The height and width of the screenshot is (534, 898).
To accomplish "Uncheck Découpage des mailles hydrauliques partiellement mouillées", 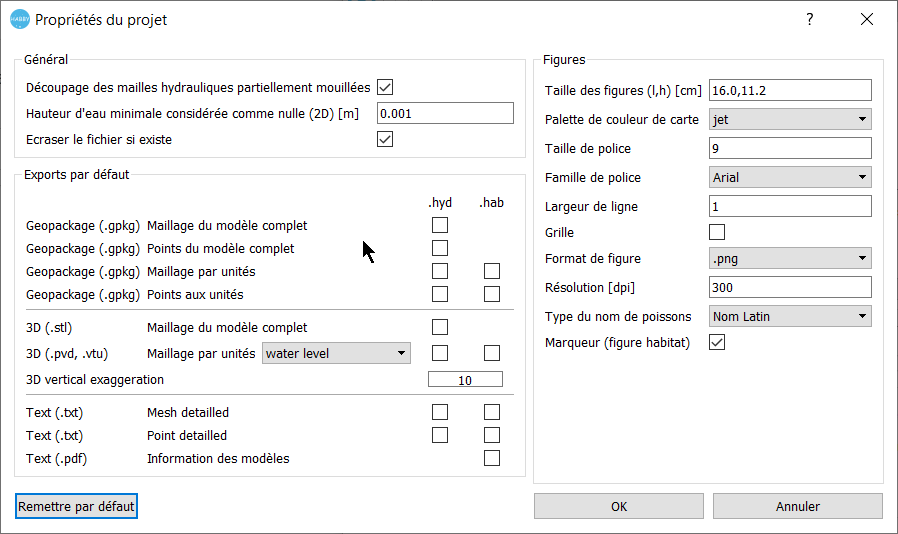I will tap(385, 87).
